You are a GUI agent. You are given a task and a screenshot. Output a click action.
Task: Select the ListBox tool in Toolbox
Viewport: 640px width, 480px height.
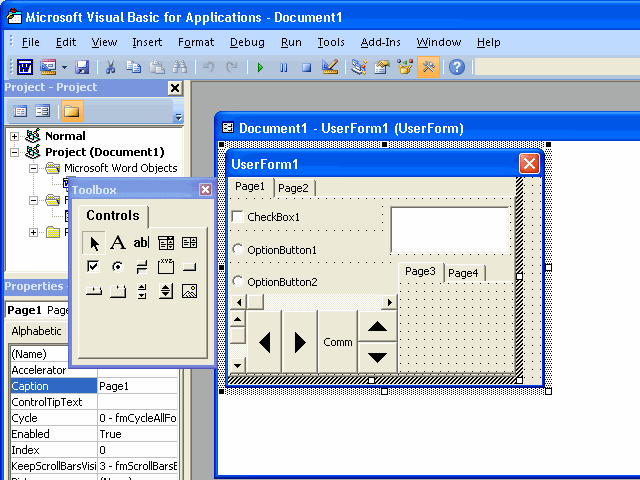189,243
